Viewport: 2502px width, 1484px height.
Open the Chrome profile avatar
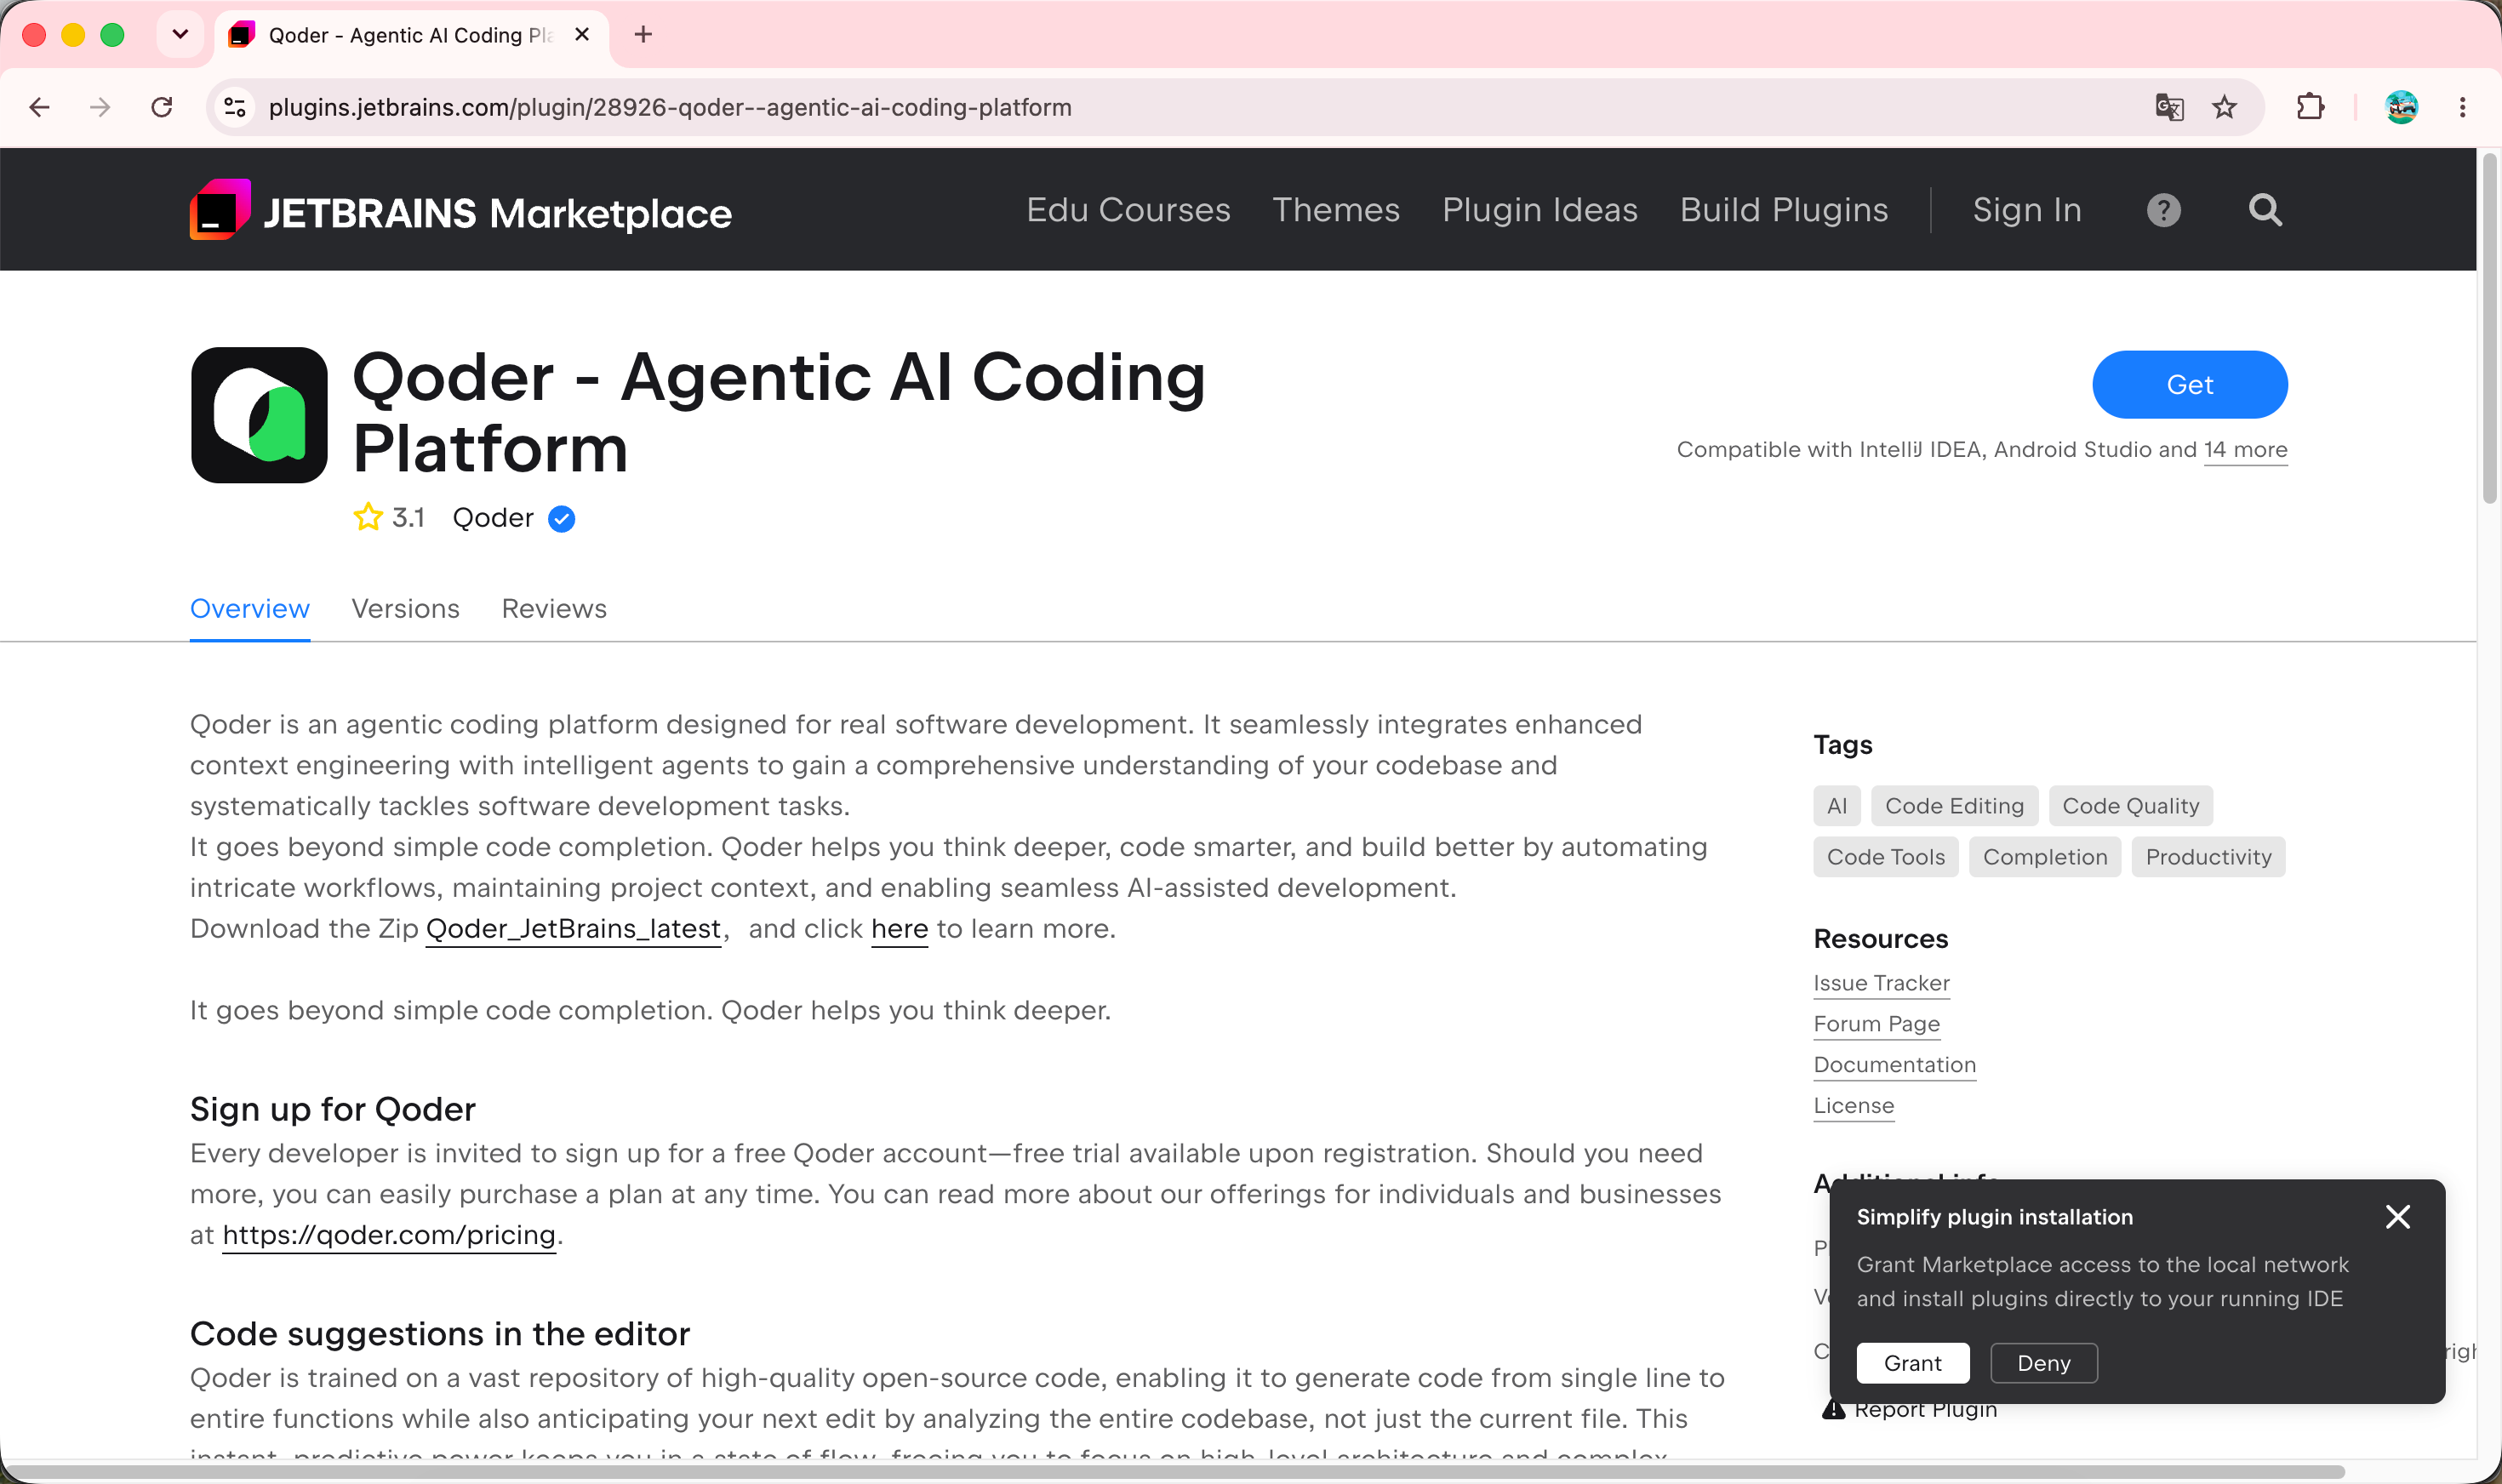2401,107
